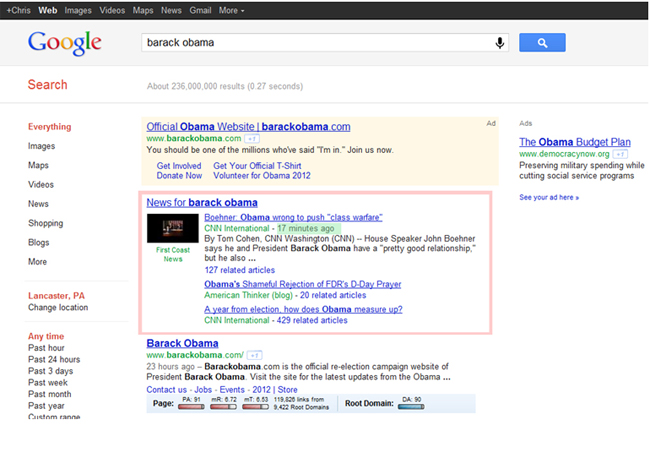Open +Chris in the top bar

18,10
